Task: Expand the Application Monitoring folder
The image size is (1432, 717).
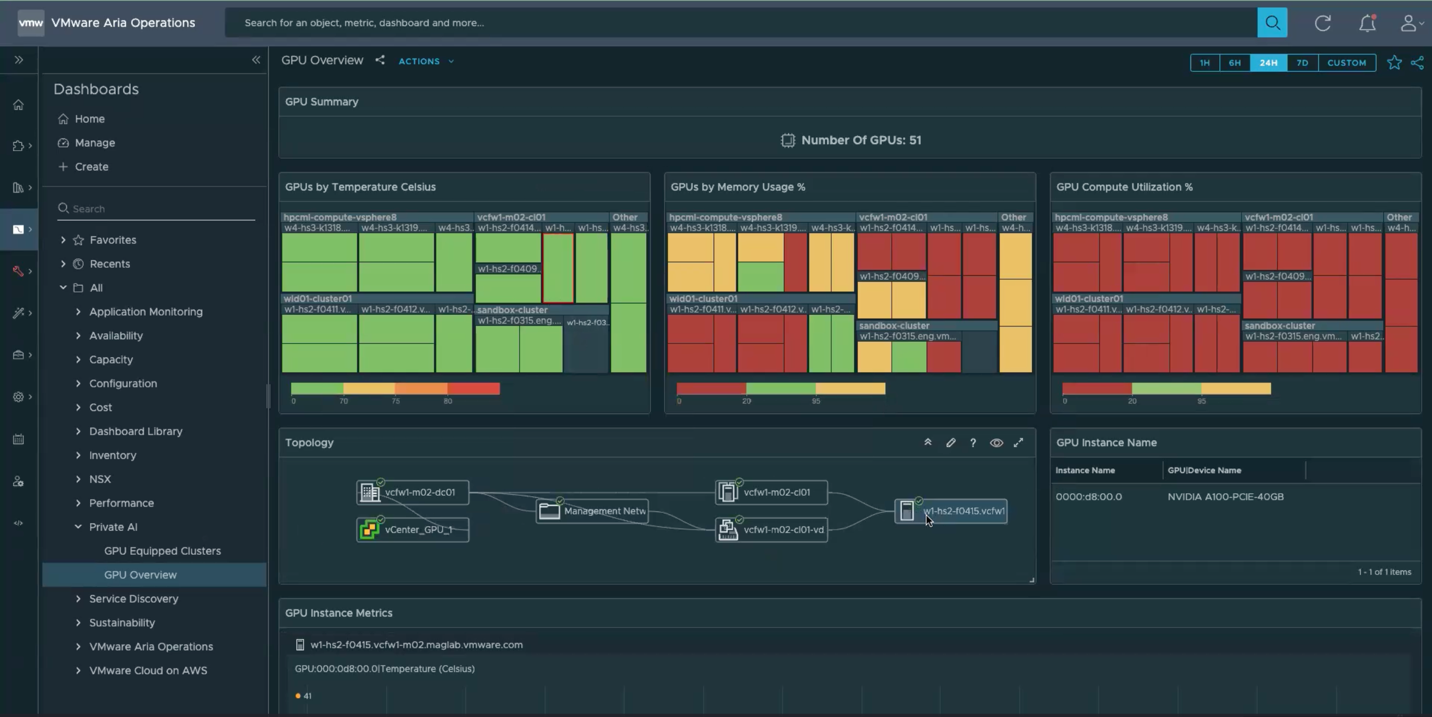Action: pos(78,312)
